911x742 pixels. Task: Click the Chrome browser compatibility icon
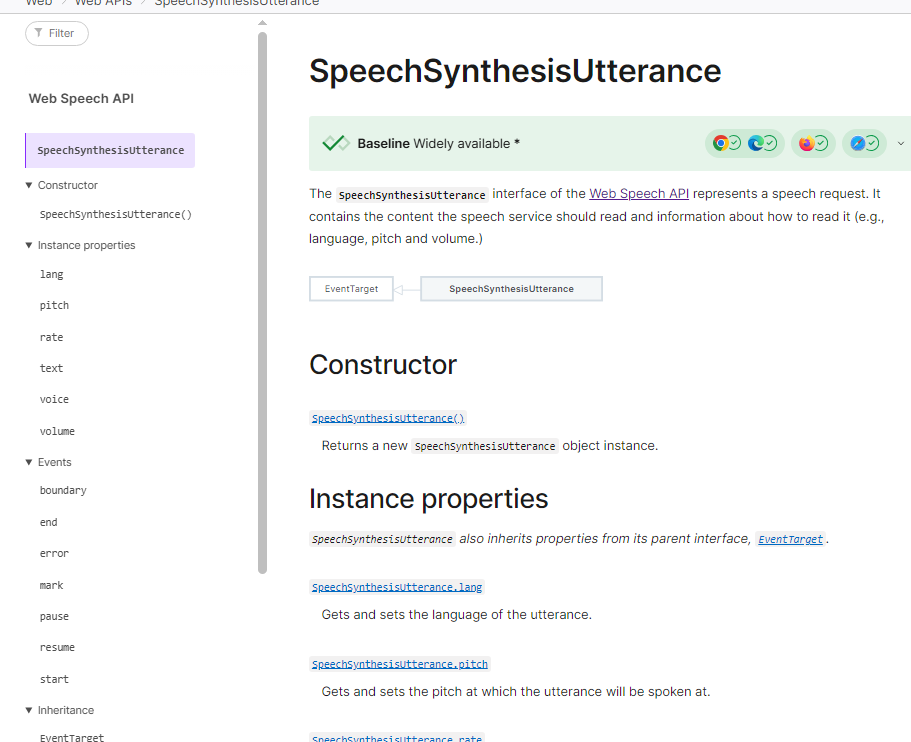click(720, 143)
